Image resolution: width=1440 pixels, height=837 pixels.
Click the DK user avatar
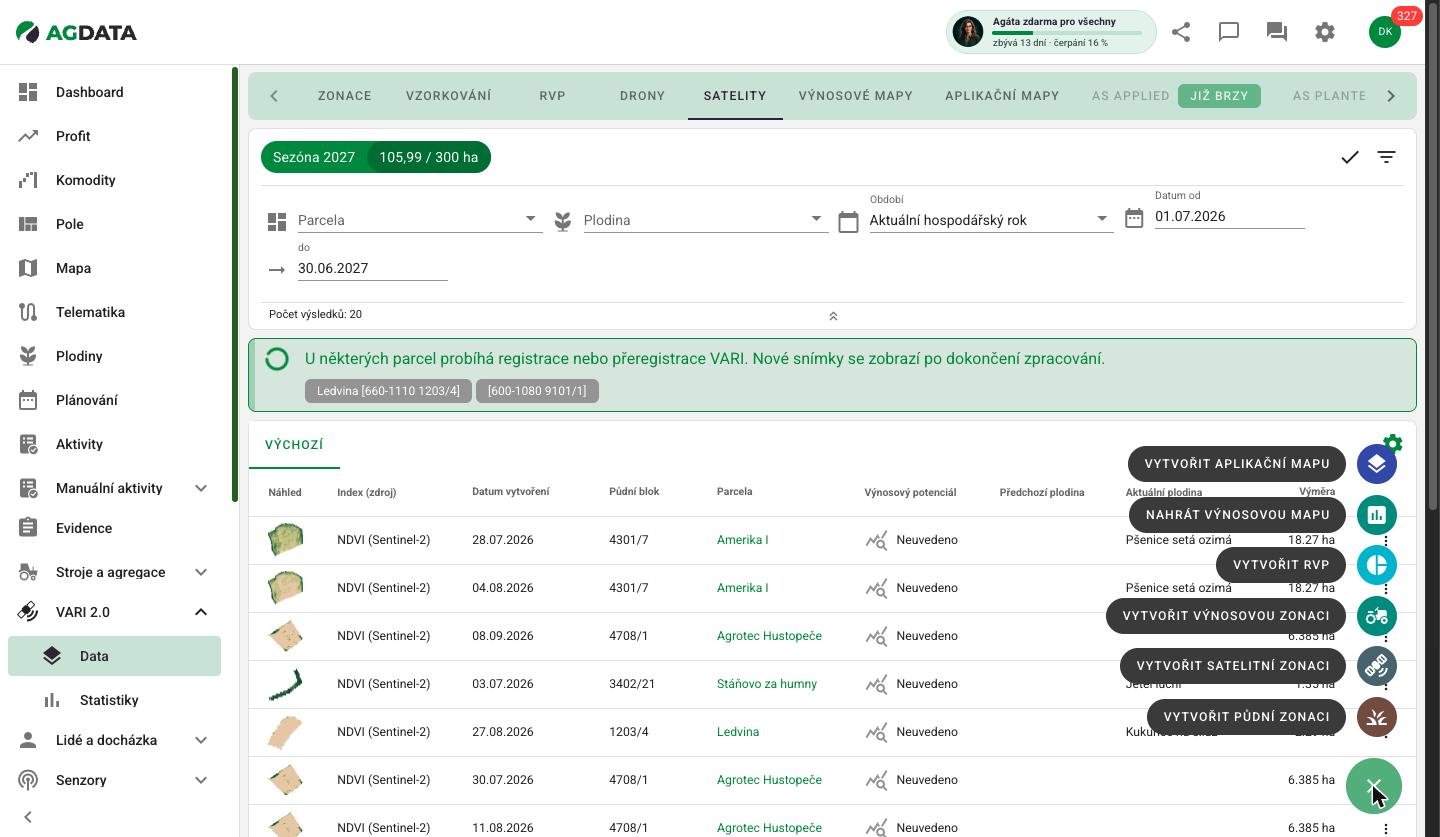point(1385,32)
